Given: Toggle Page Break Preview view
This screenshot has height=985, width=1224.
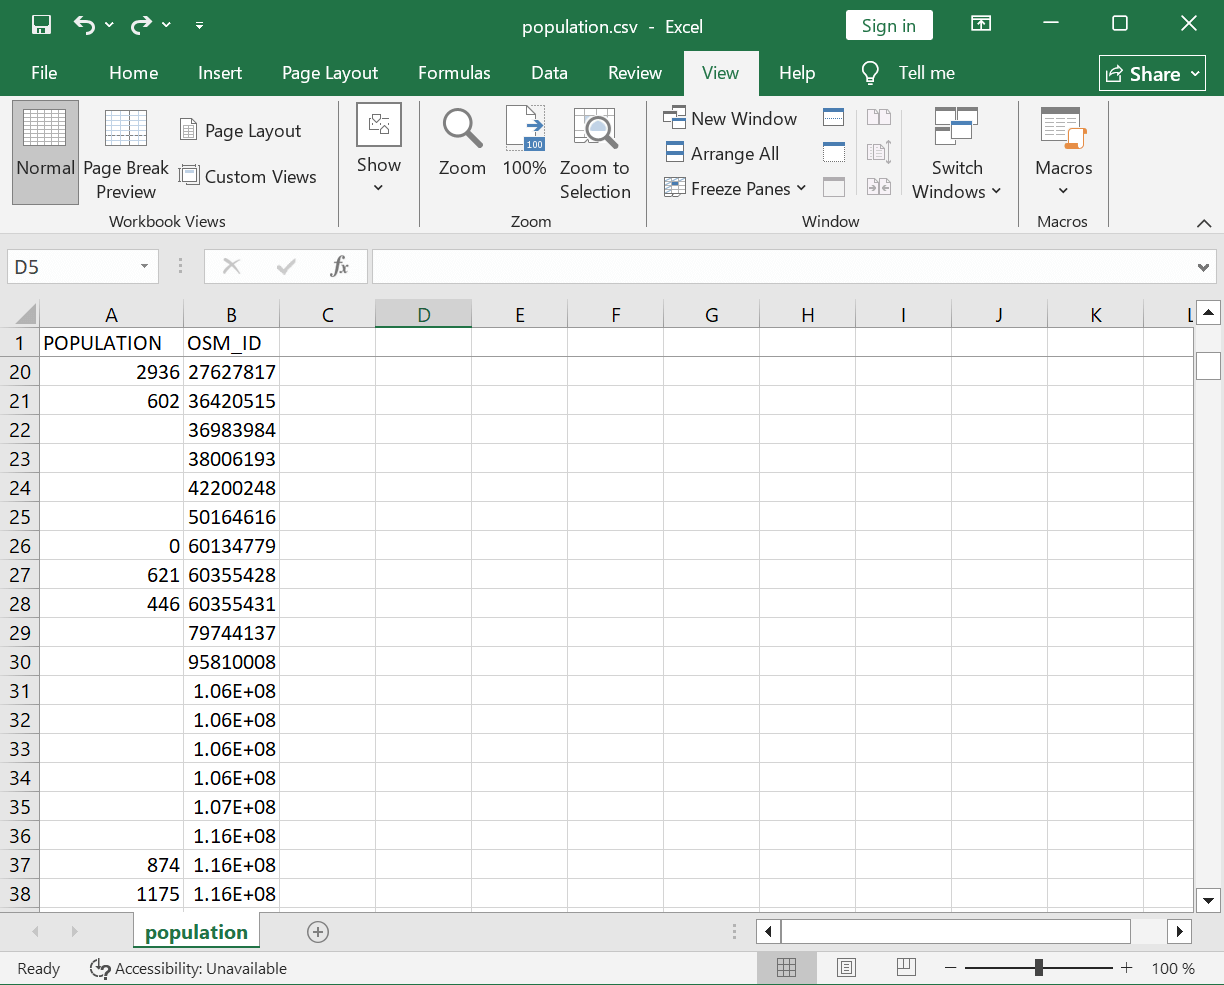Looking at the screenshot, I should pos(126,152).
